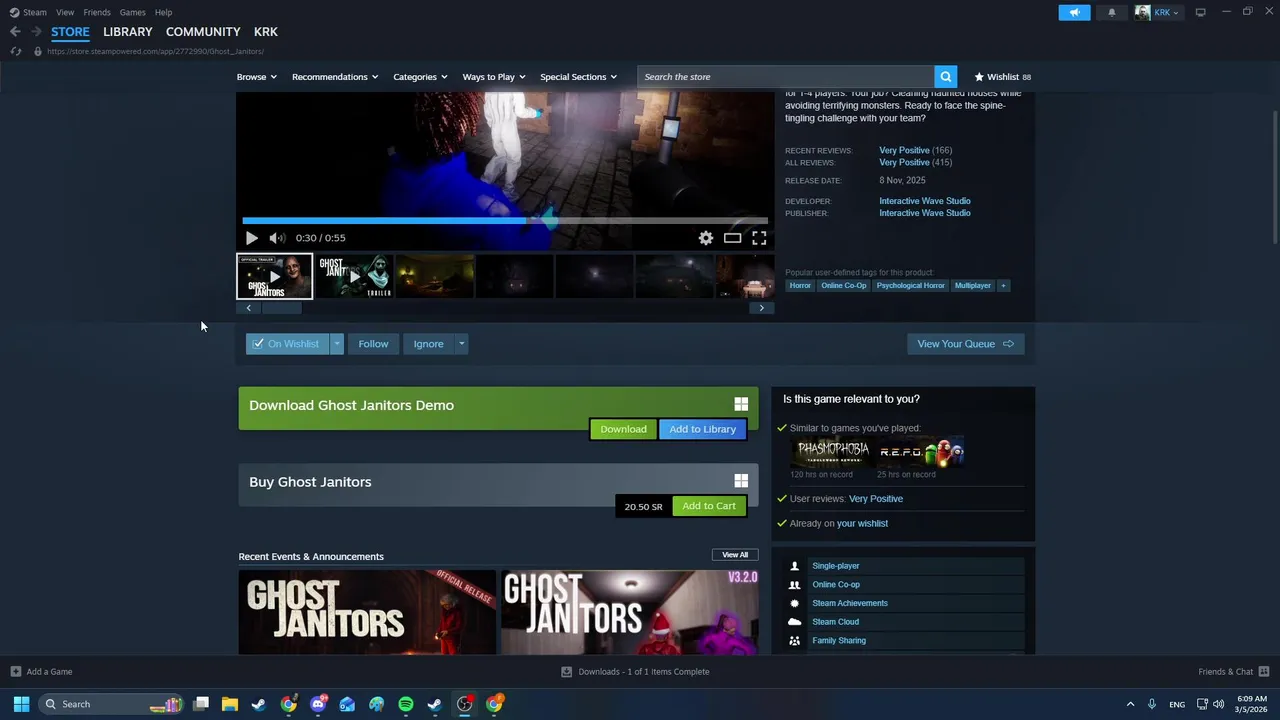Click Steam Achievements feature link
Screen dimensions: 1280x720
click(x=850, y=603)
